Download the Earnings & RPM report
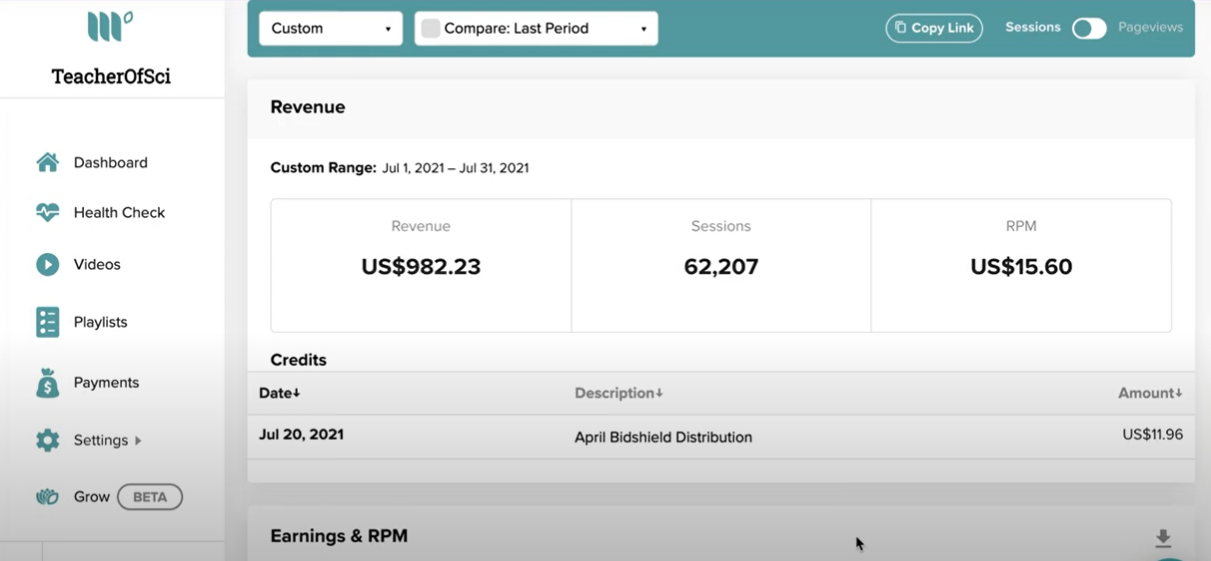Viewport: 1211px width, 561px height. [x=1163, y=539]
